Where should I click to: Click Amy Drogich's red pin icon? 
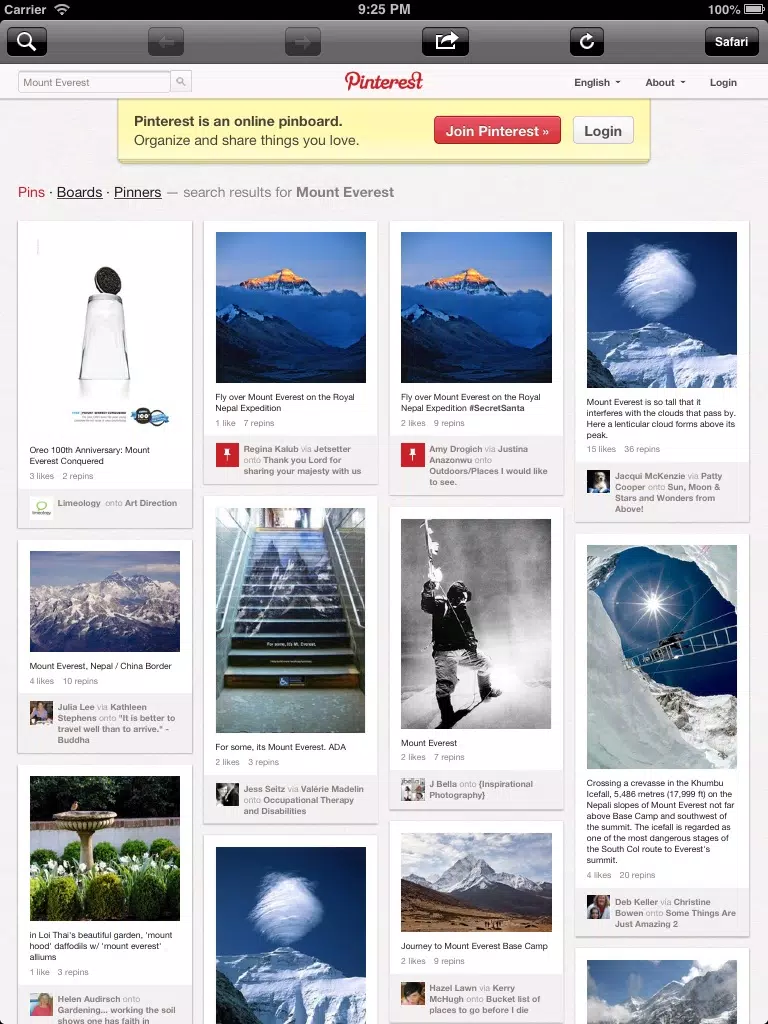[413, 455]
